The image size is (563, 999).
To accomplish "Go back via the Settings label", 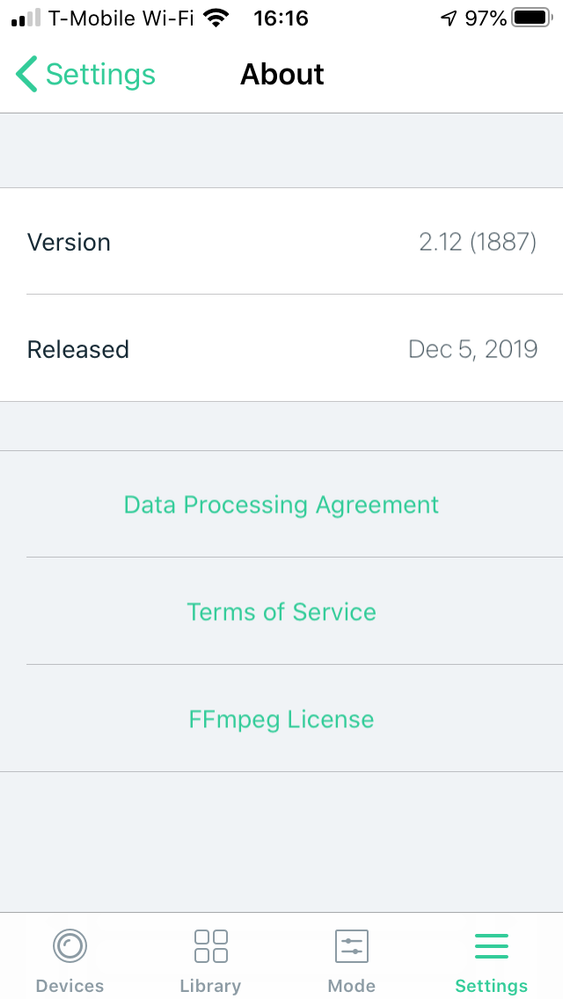I will pyautogui.click(x=101, y=75).
